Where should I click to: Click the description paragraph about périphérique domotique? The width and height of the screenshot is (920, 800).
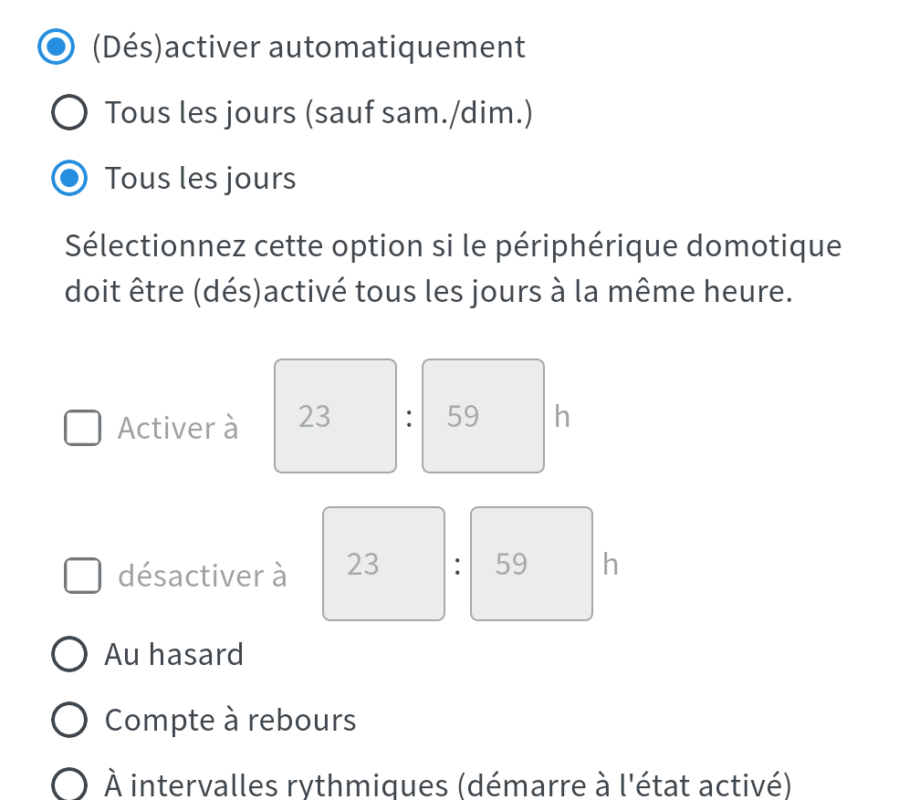[452, 268]
